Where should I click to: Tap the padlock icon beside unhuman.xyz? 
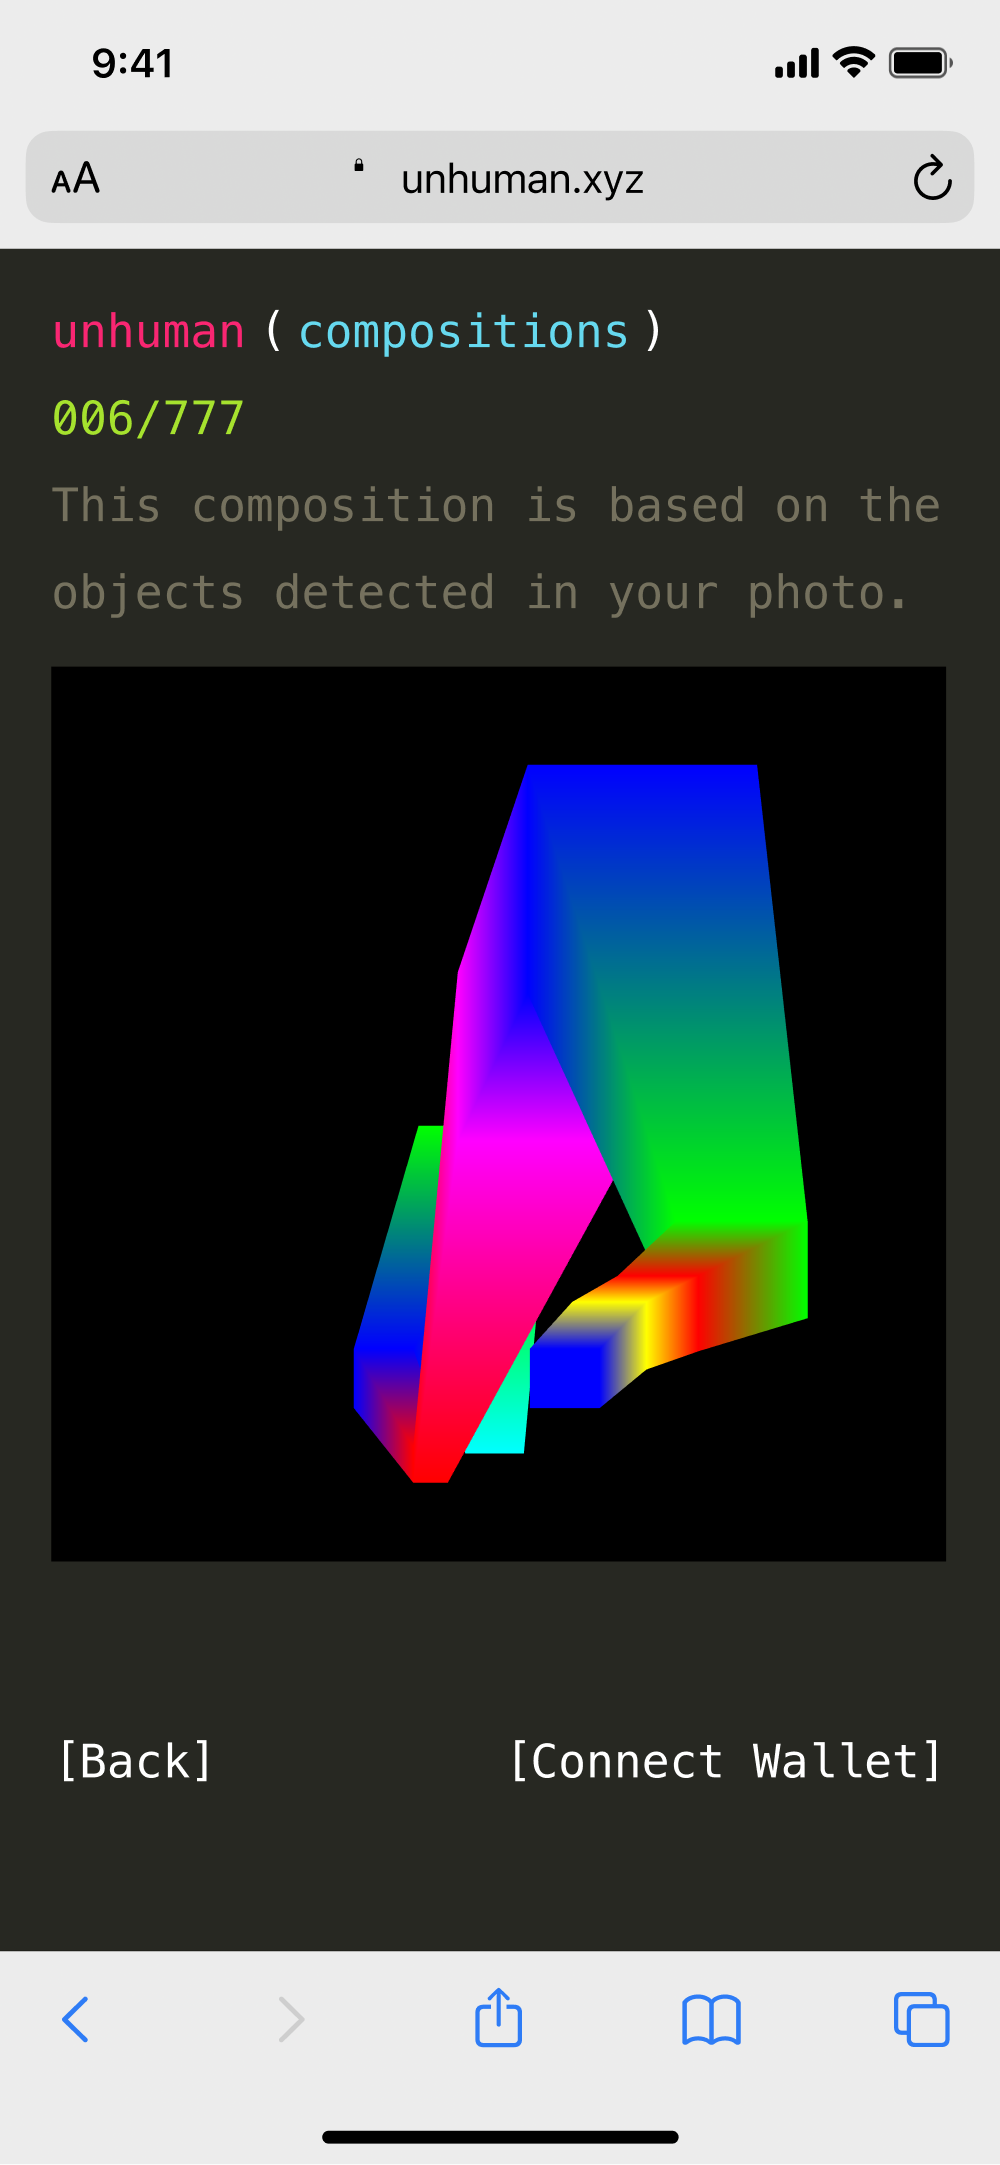pos(359,165)
